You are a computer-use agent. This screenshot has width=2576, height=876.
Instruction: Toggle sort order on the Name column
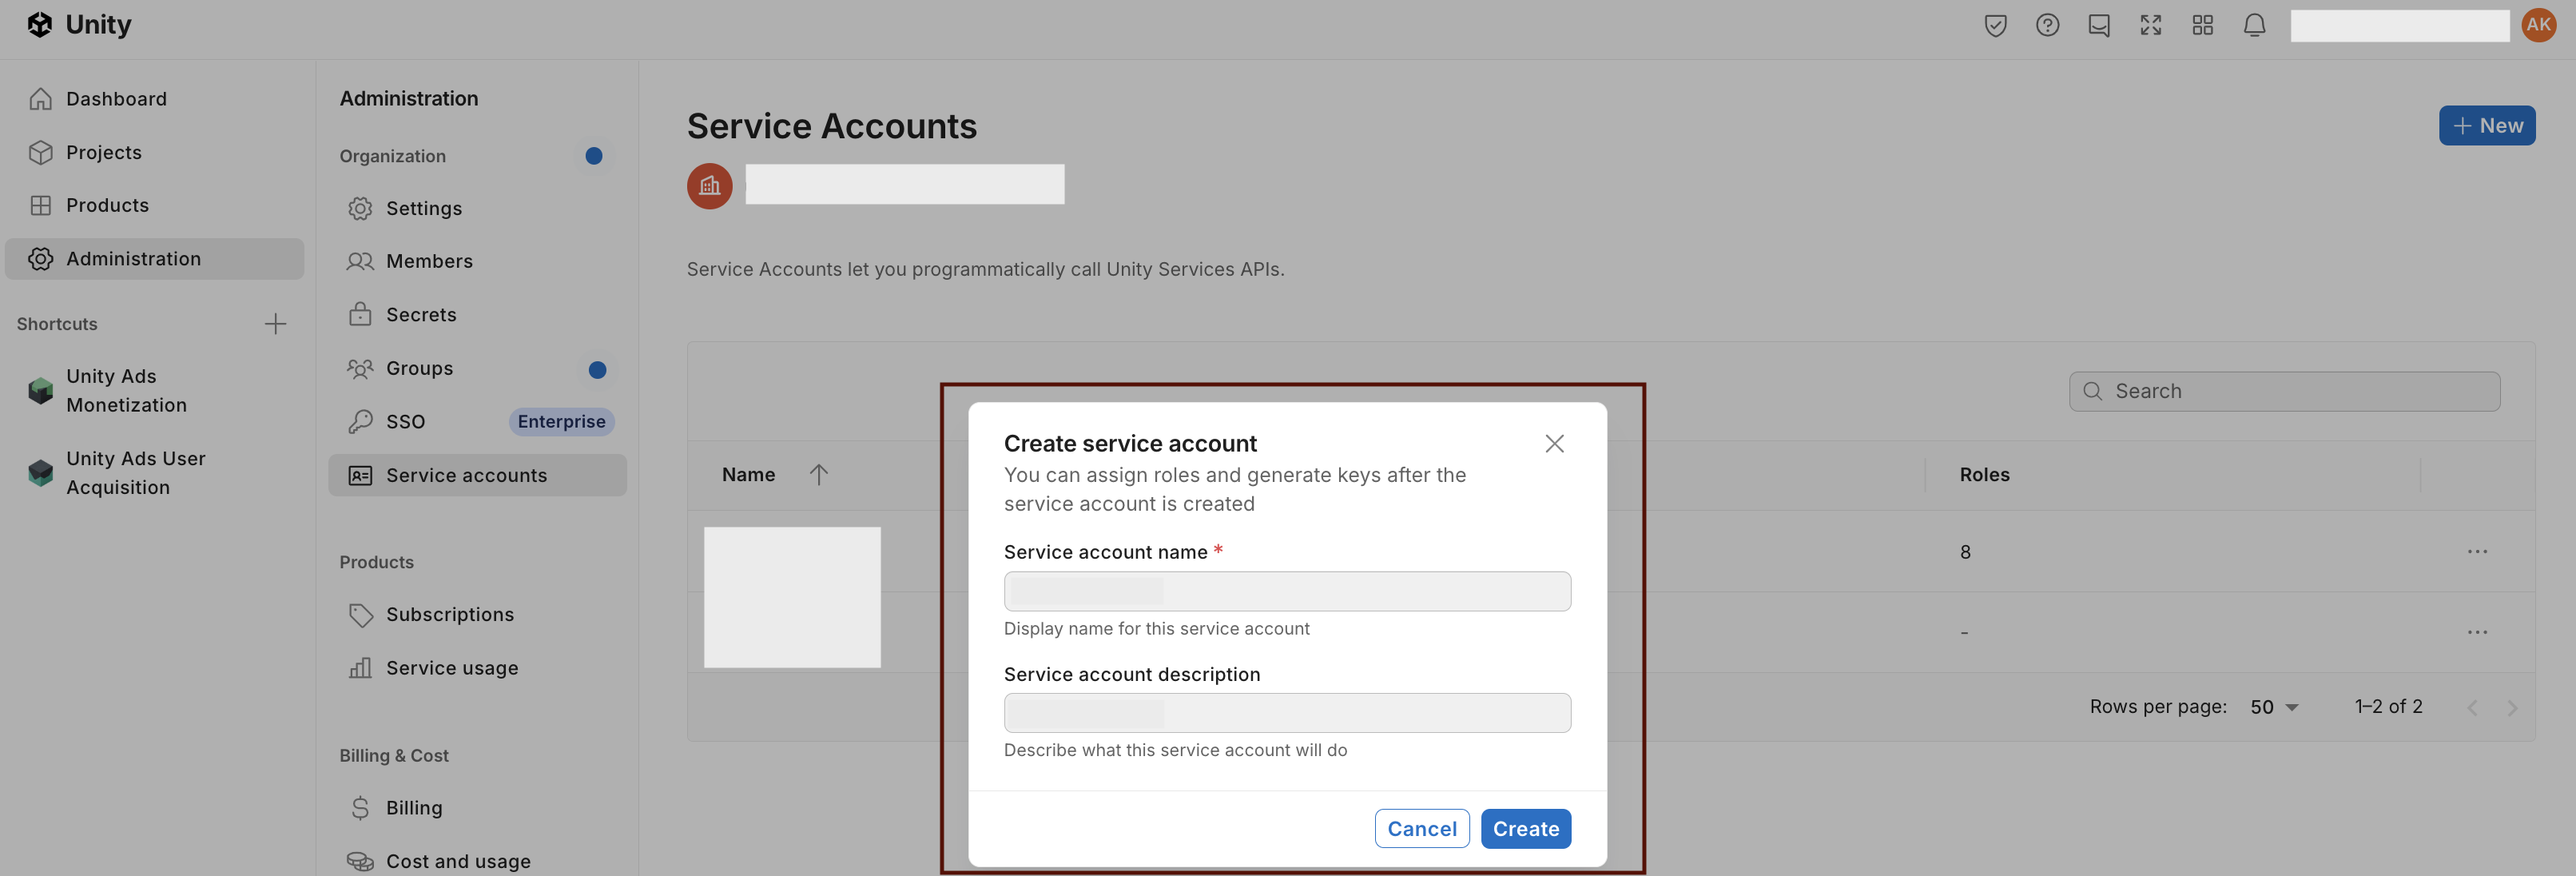(x=820, y=474)
